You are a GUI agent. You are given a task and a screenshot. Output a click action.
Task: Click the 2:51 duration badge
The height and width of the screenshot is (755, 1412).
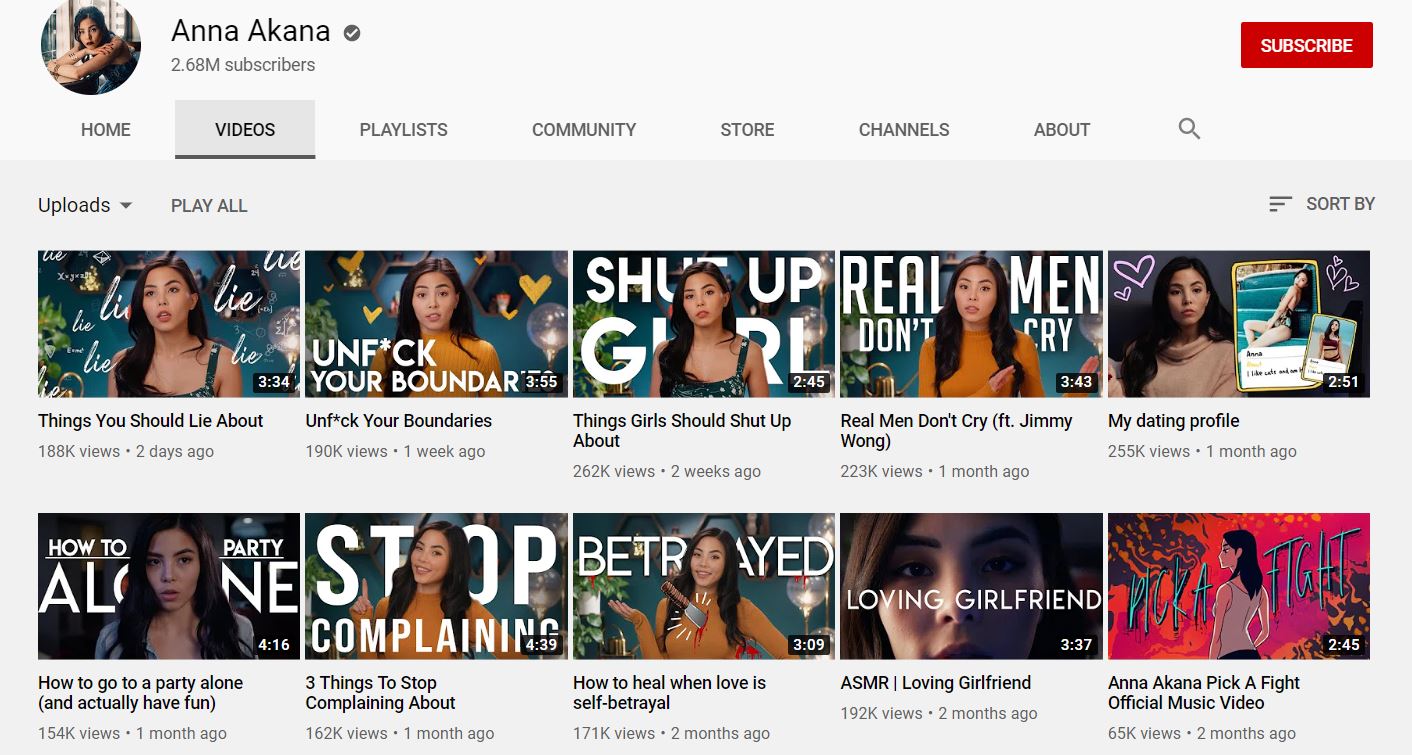1344,382
